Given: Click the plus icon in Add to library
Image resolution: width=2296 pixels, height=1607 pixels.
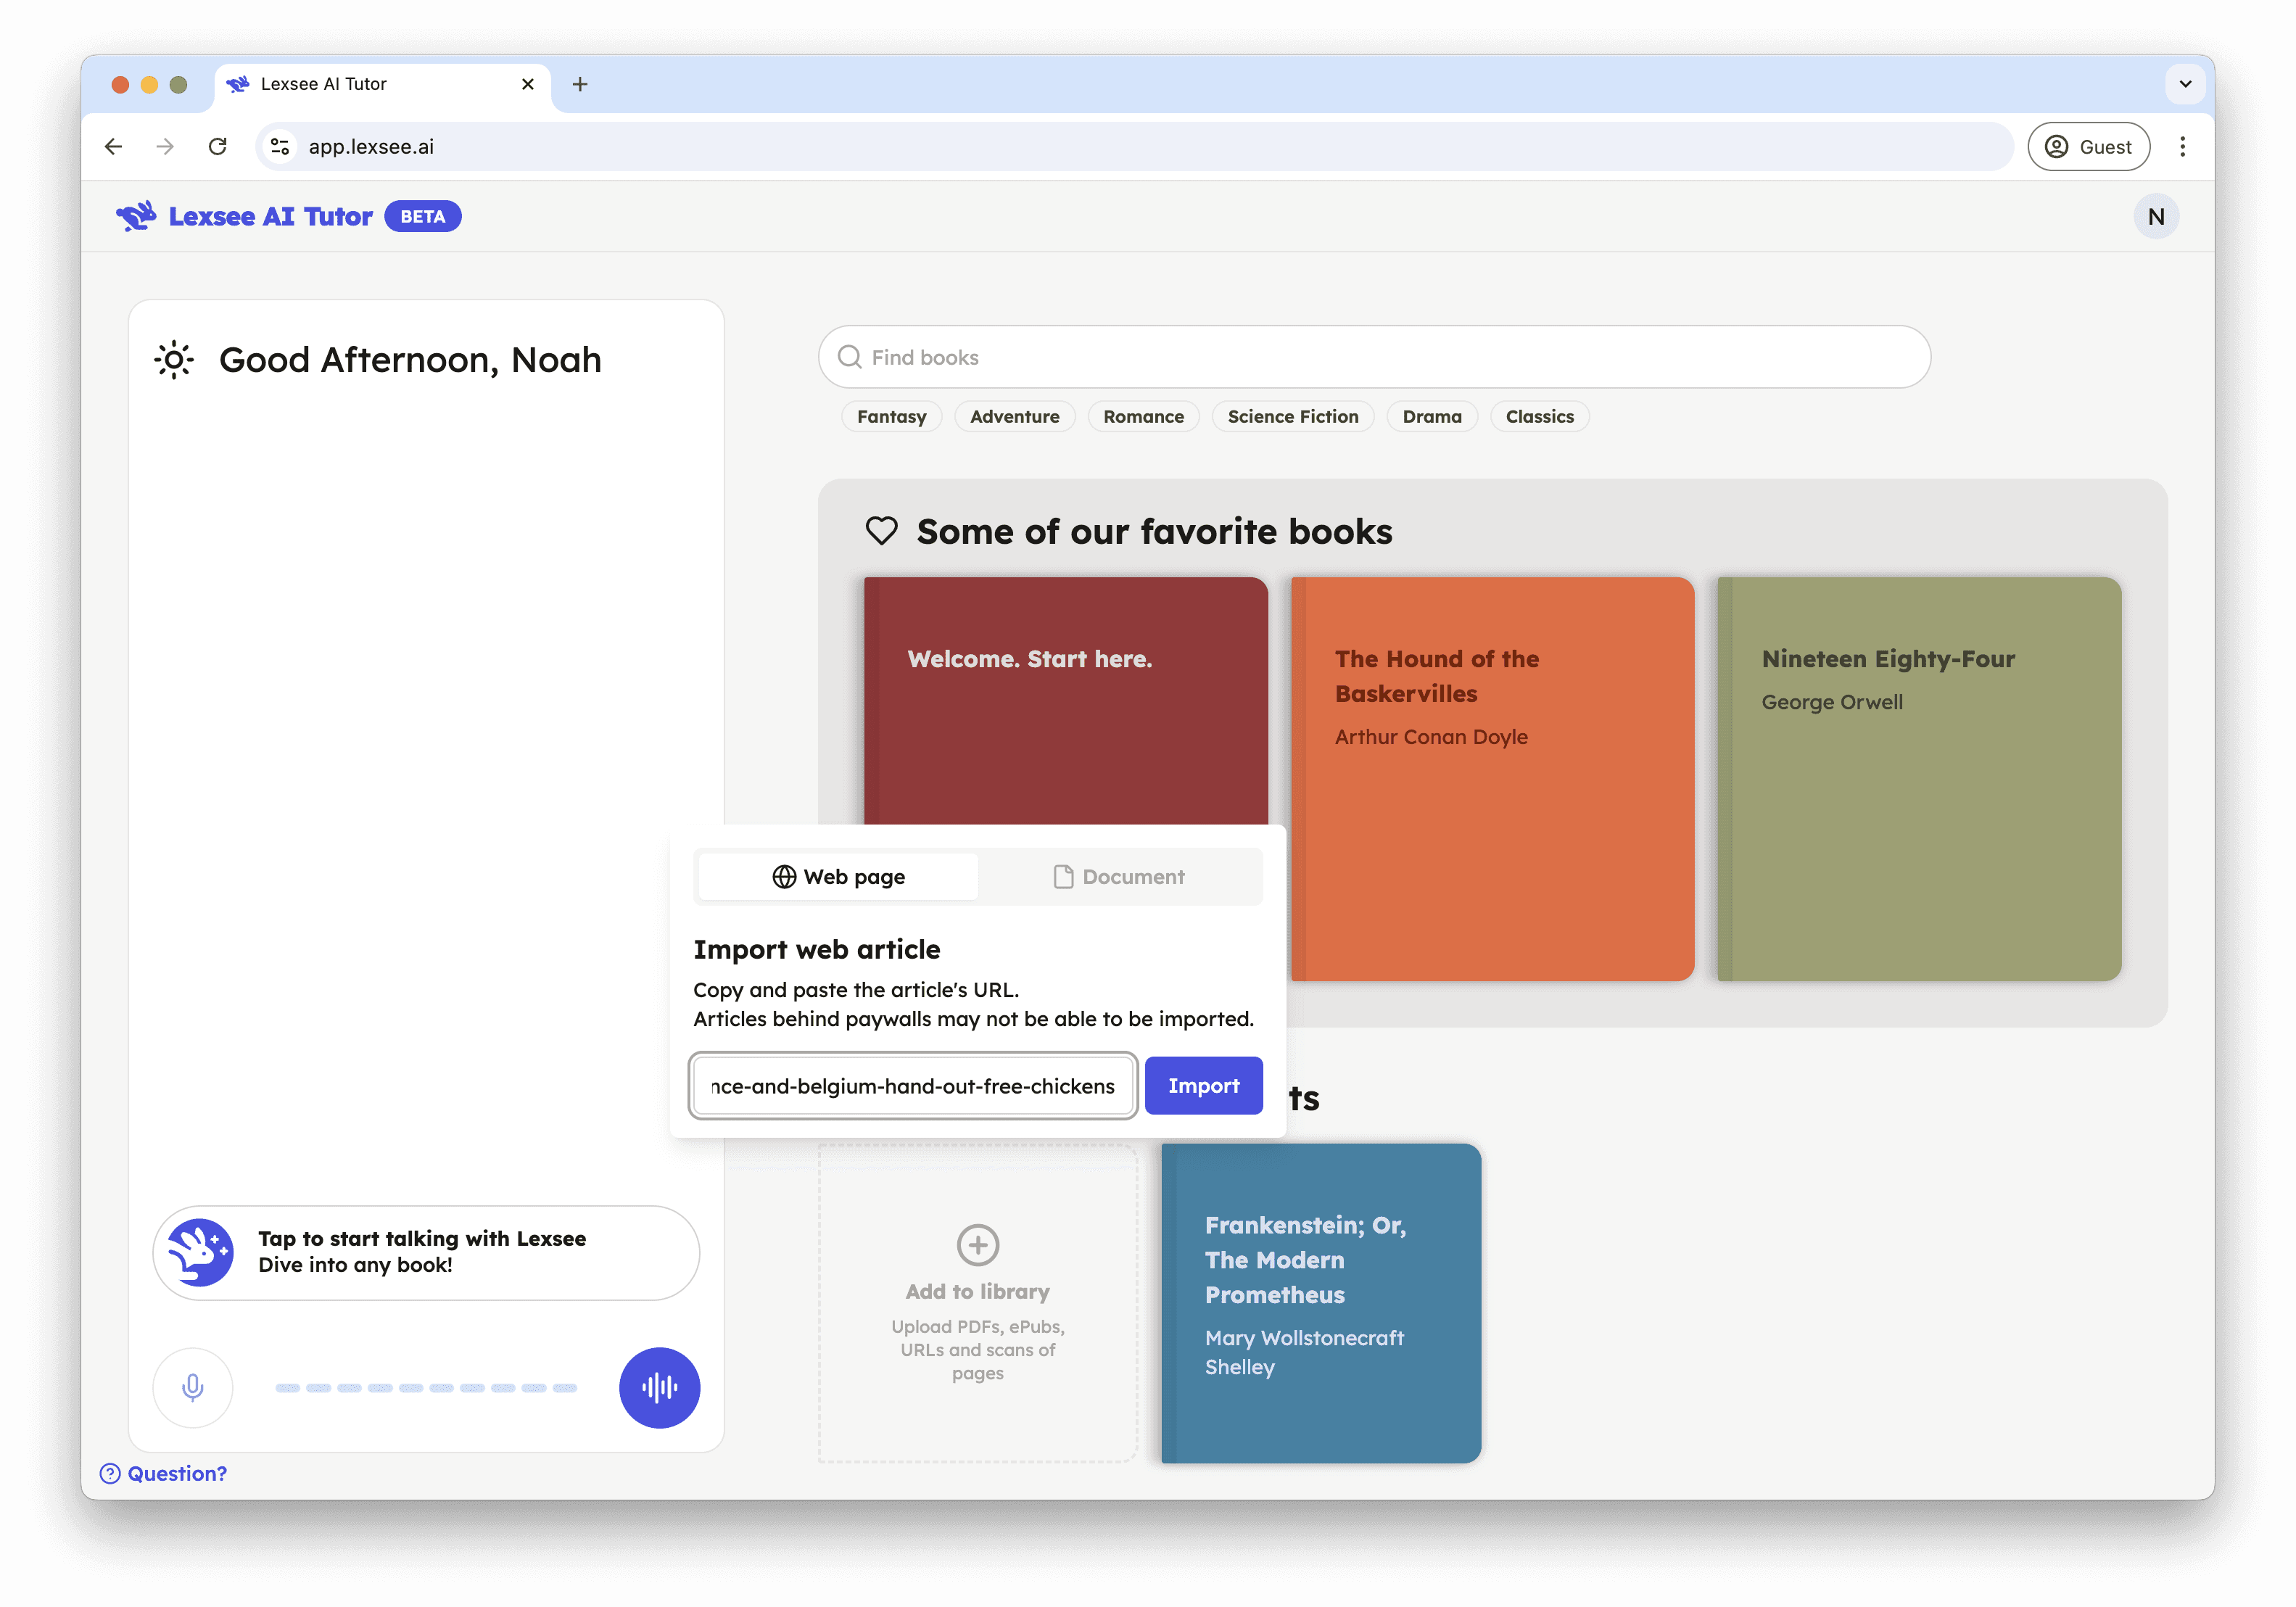Looking at the screenshot, I should click(x=977, y=1244).
